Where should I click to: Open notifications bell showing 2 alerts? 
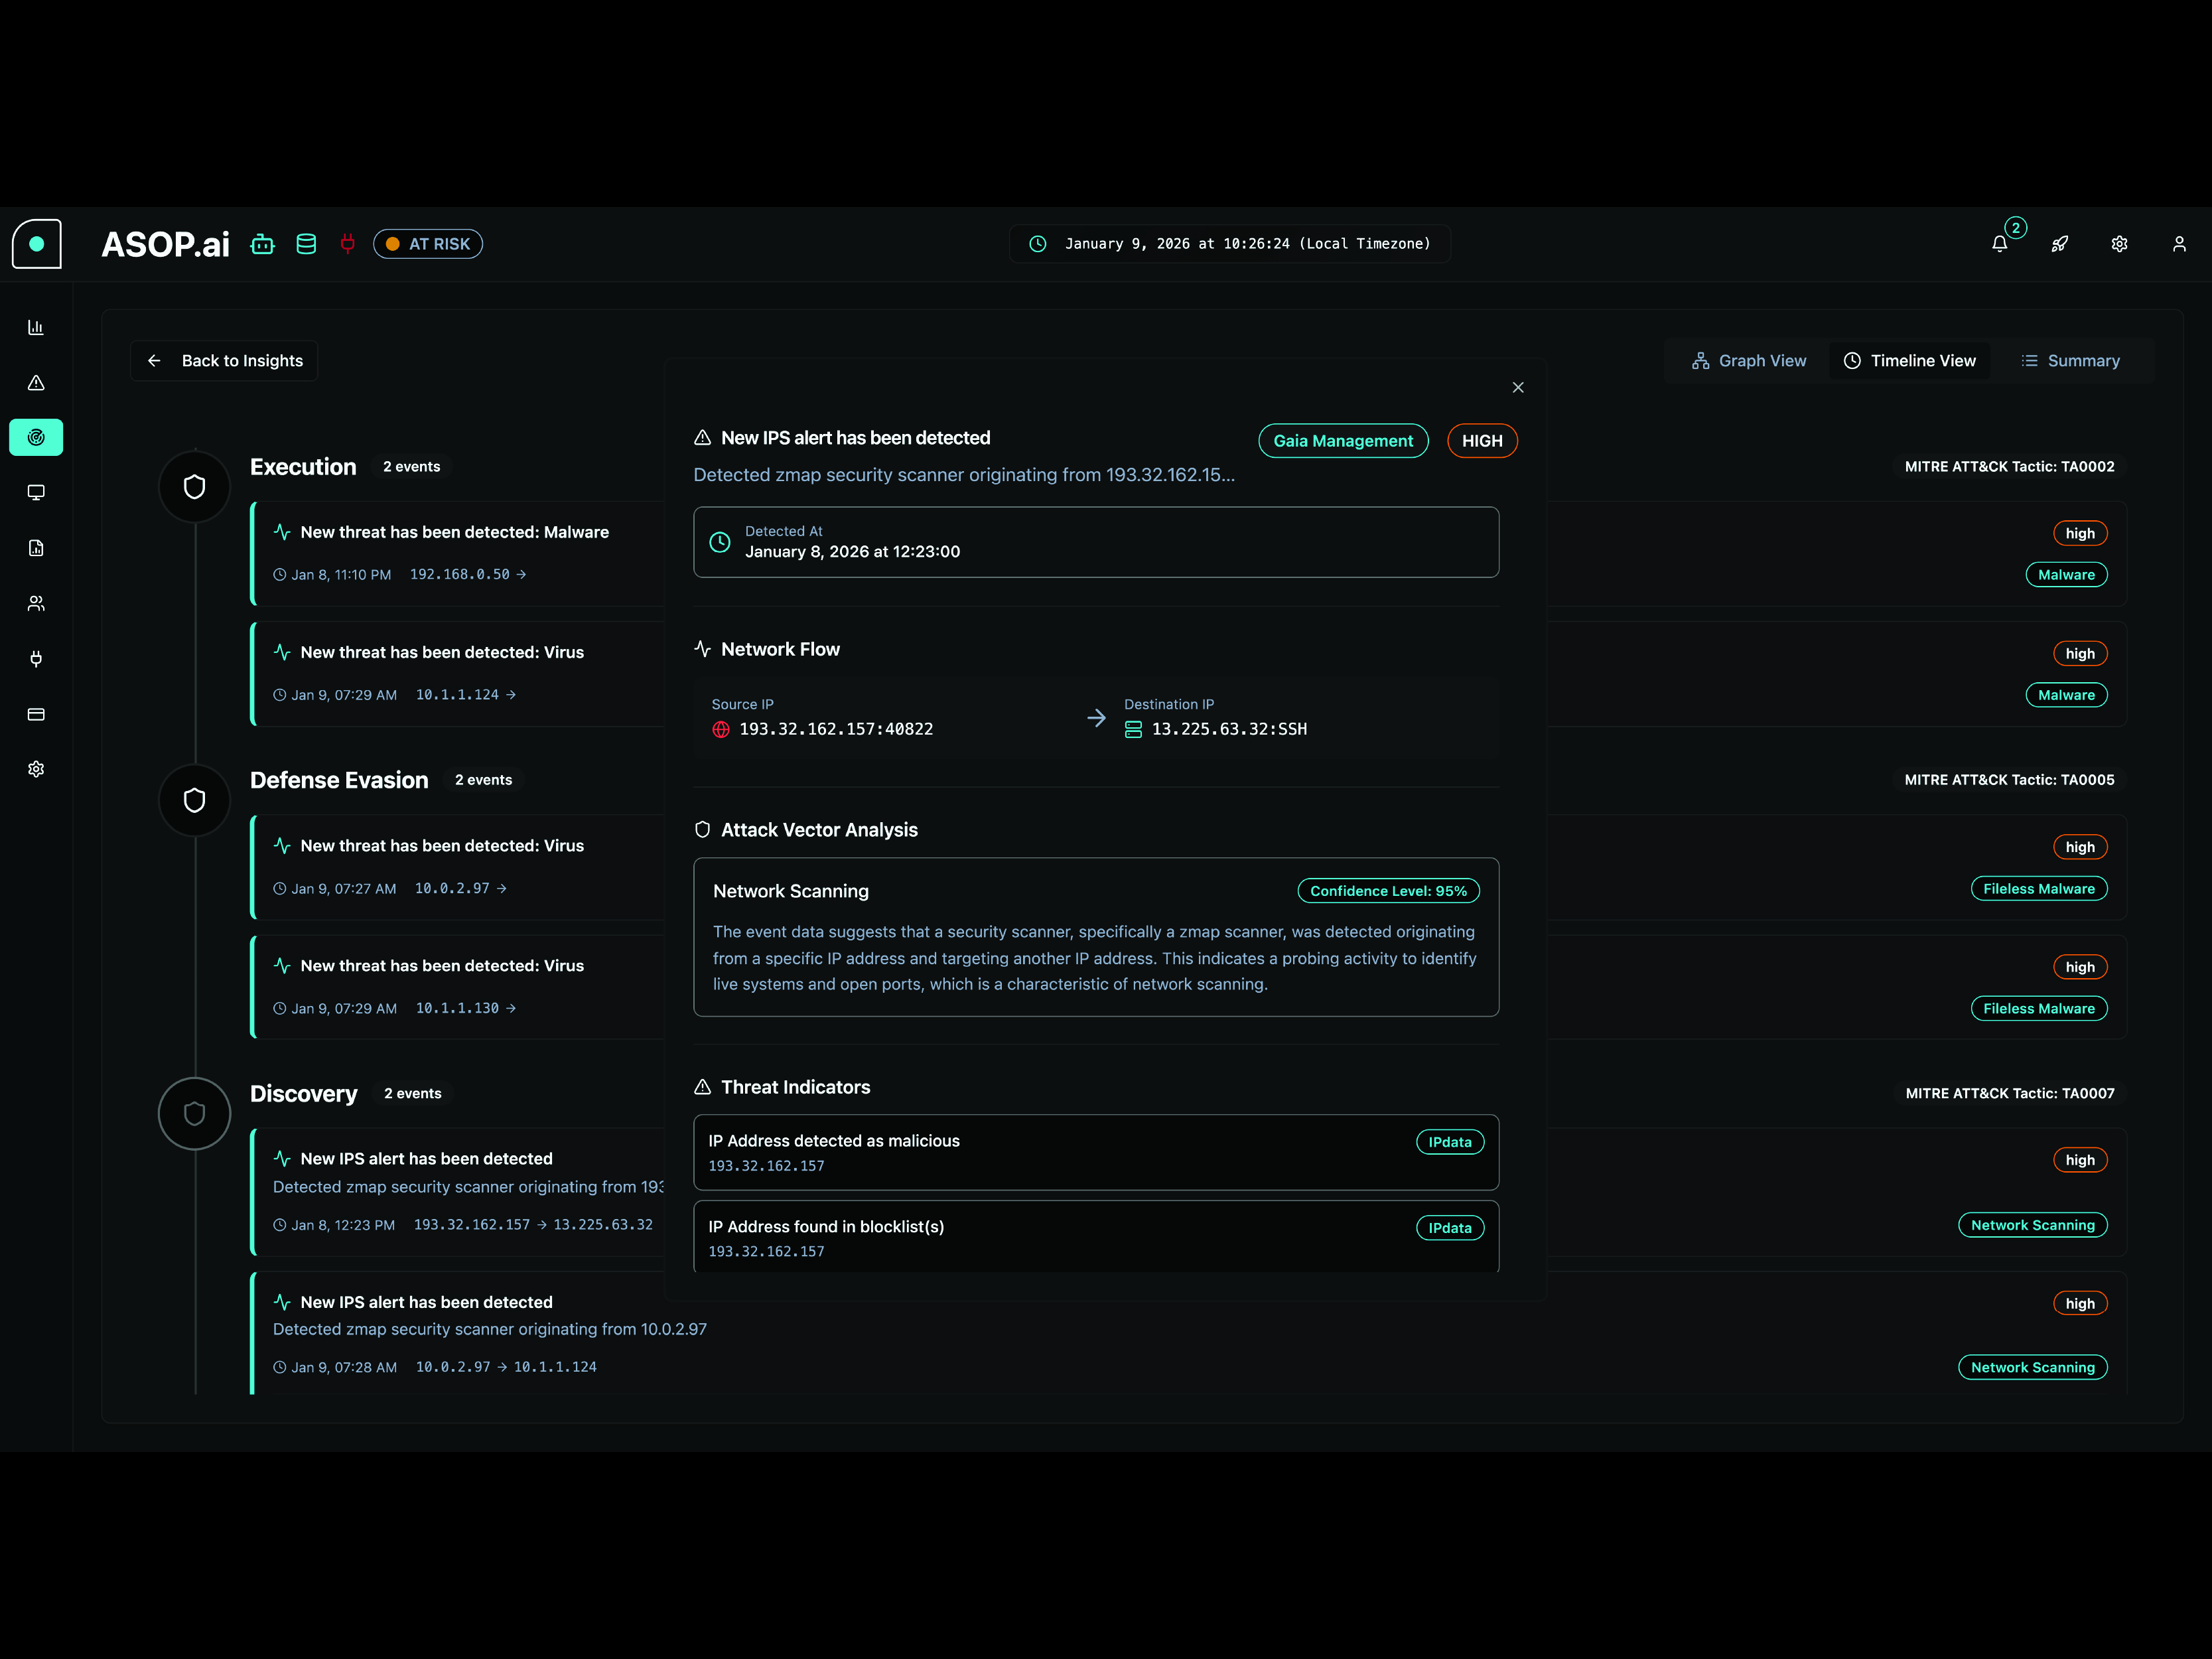pos(1999,243)
